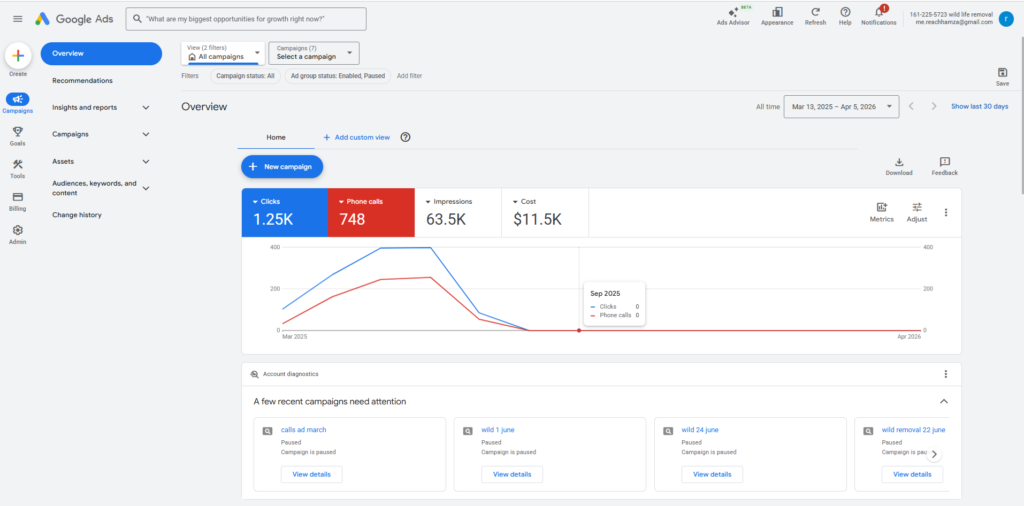Select the Overview sidebar item
This screenshot has width=1024, height=506.
[x=101, y=54]
